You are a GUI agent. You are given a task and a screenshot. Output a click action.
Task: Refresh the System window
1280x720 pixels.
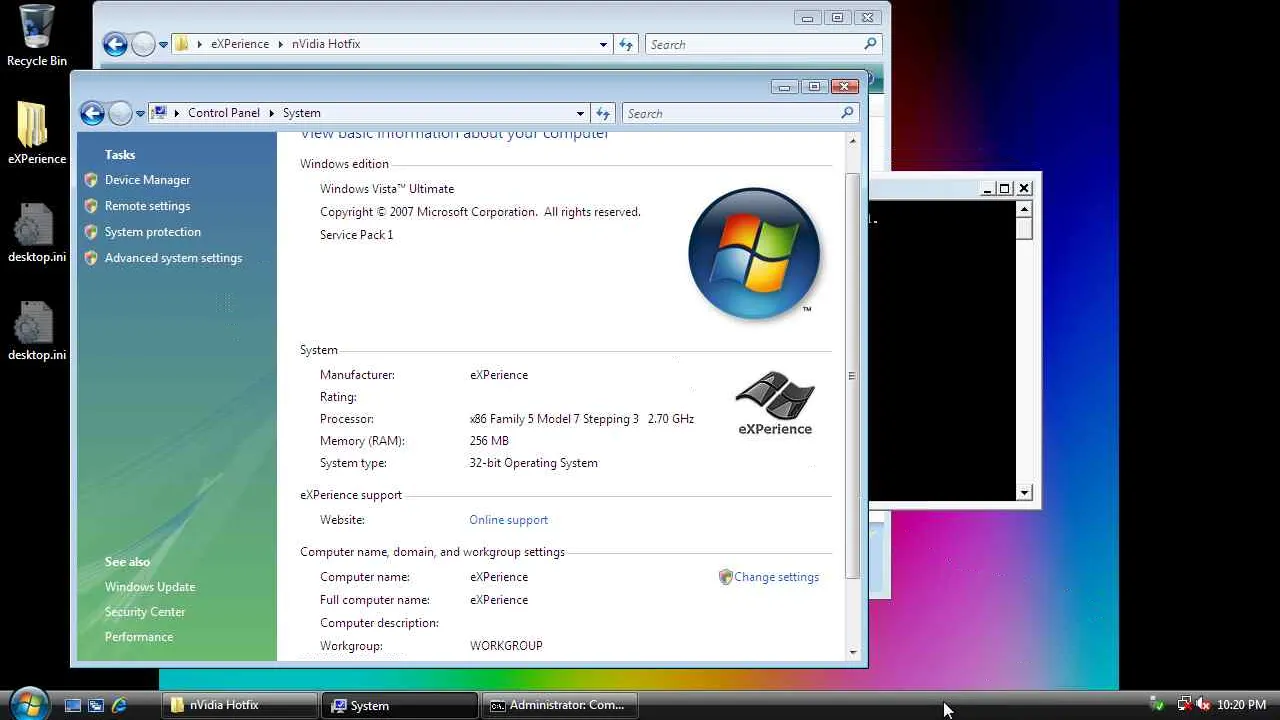[x=603, y=114]
